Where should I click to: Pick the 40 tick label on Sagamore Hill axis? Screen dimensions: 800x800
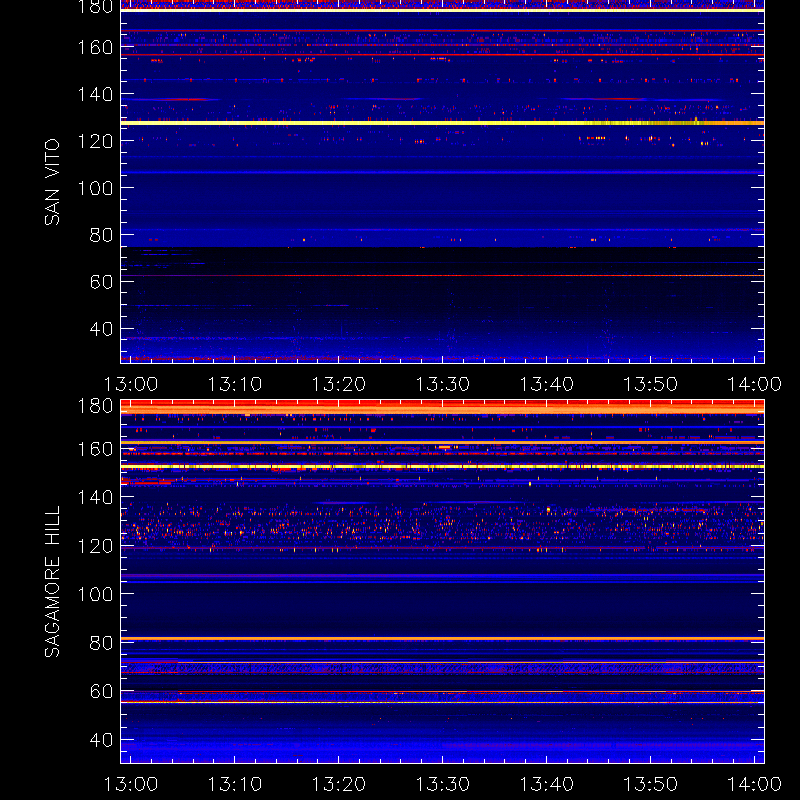101,740
